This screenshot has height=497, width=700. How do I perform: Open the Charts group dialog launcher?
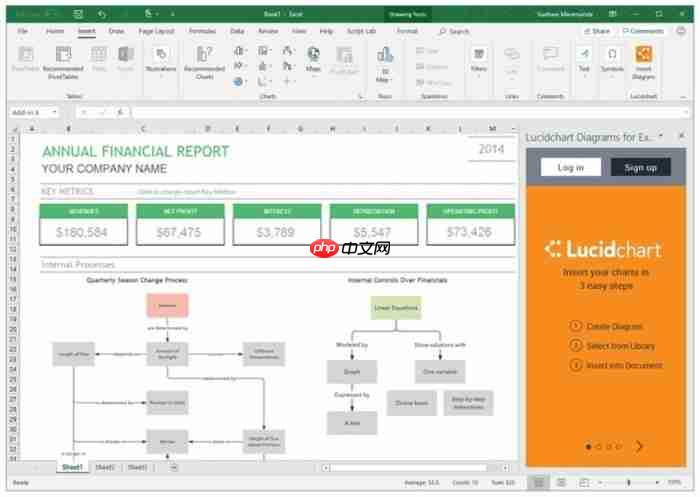tap(360, 96)
